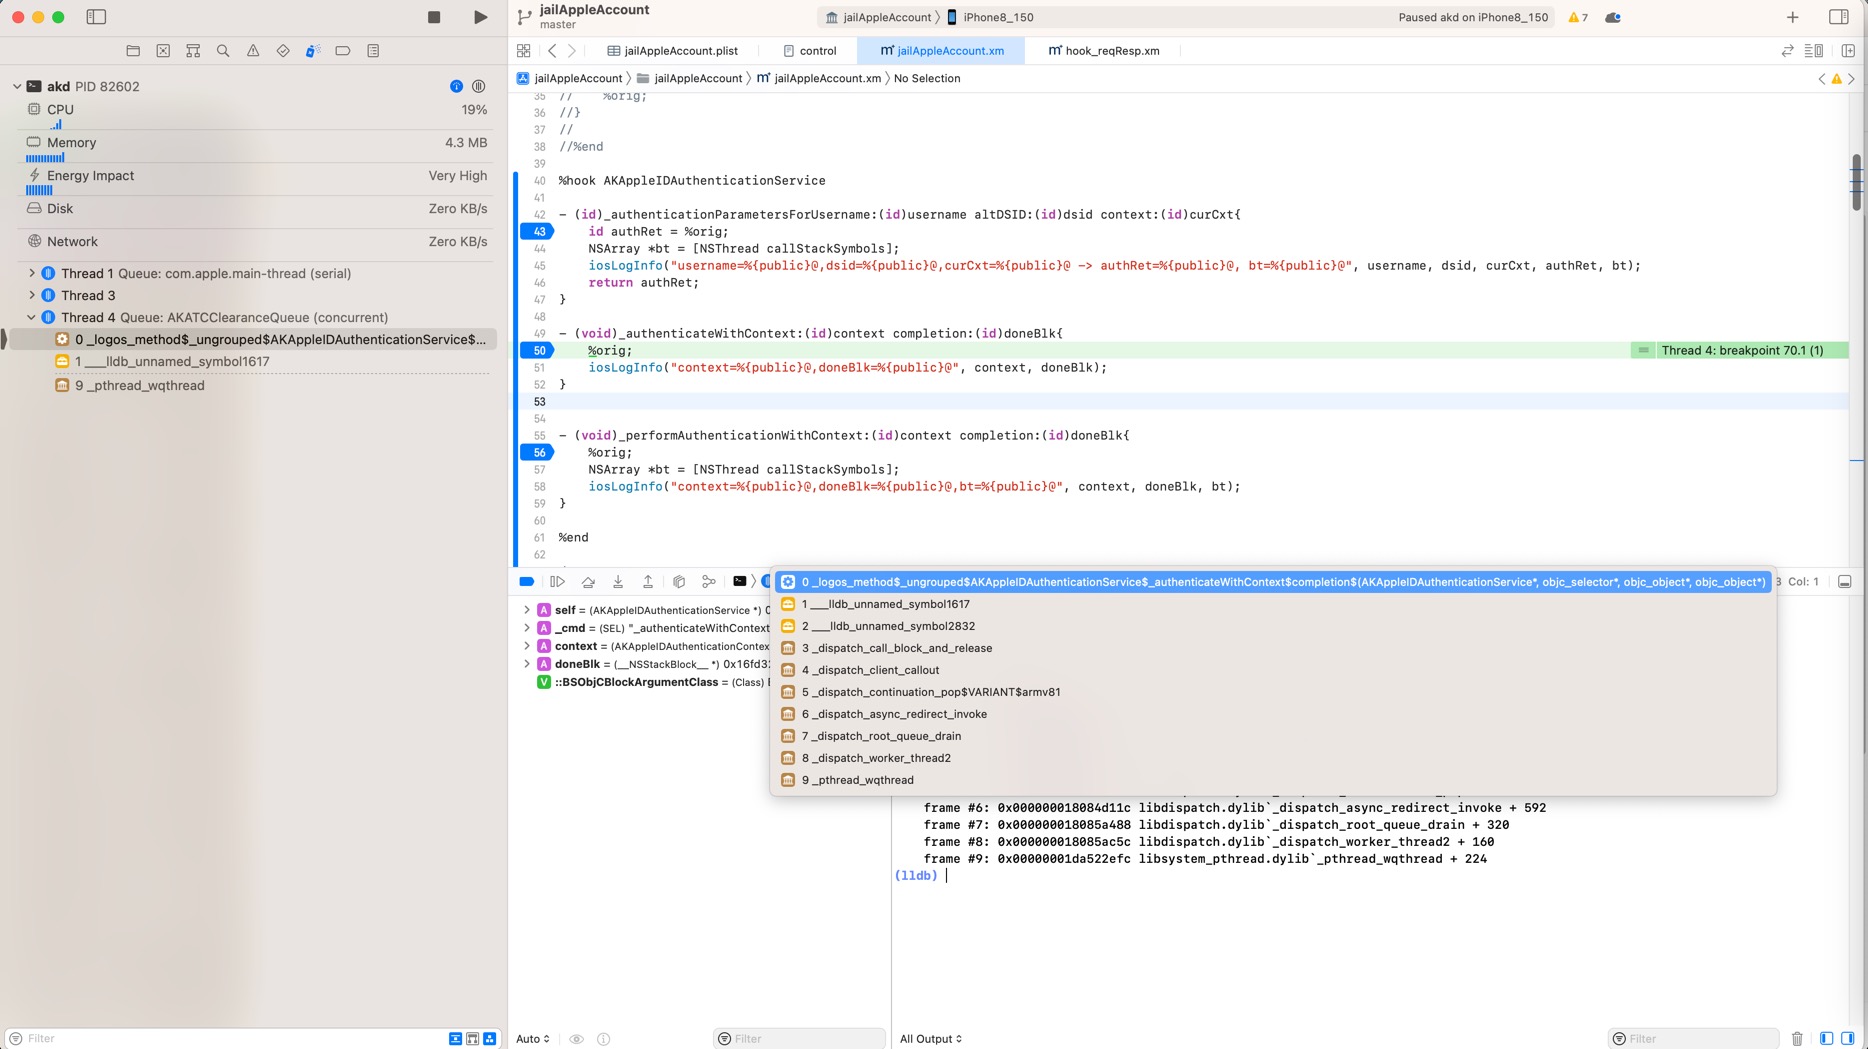Open the Symbol navigator hierarchy icon
The width and height of the screenshot is (1868, 1049).
pos(193,51)
